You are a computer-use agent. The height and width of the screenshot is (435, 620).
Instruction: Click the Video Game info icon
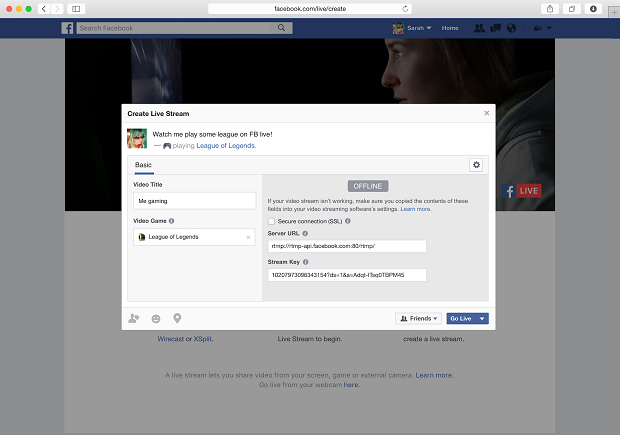[172, 221]
